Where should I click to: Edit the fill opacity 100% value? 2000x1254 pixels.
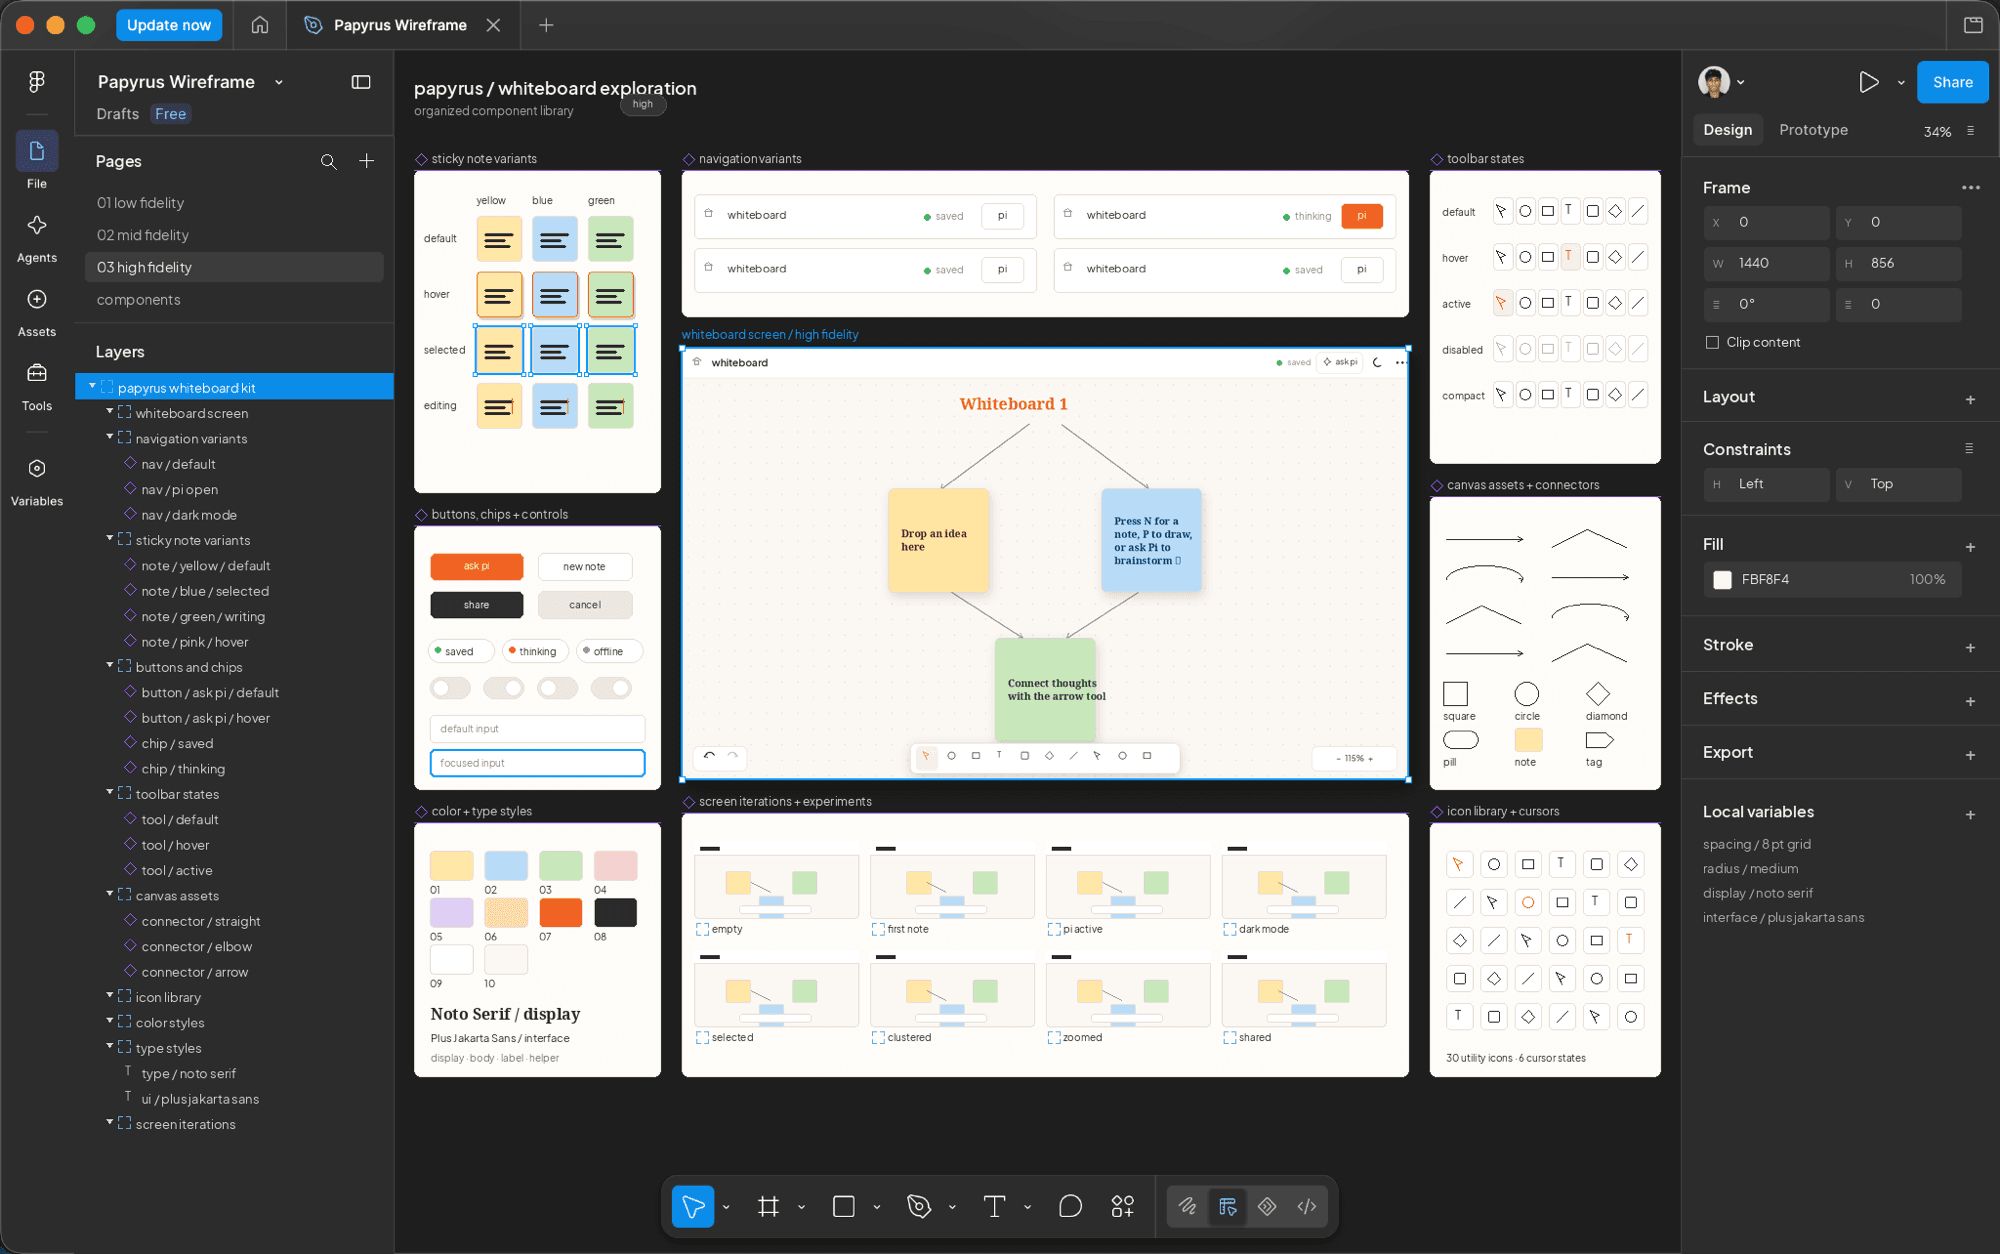click(1927, 579)
